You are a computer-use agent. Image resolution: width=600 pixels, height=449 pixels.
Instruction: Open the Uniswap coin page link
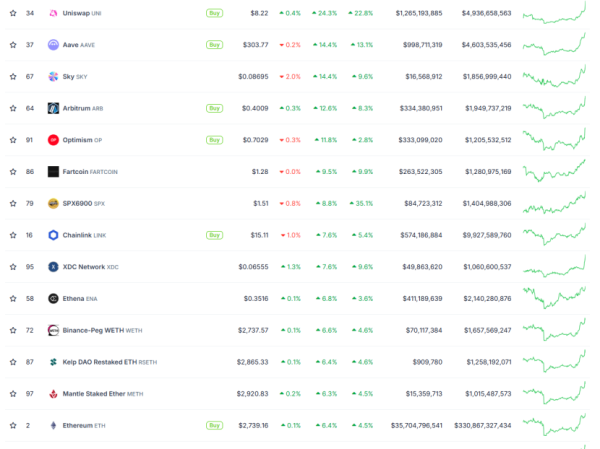(x=82, y=13)
